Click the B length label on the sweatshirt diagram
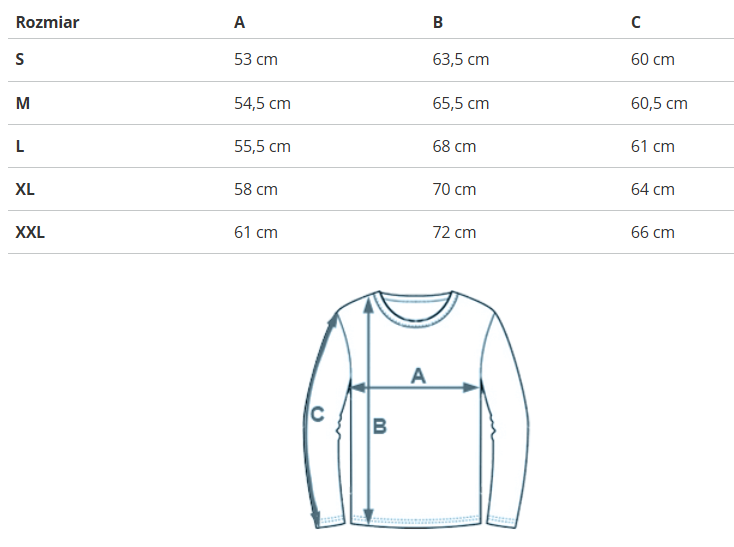 pos(380,427)
